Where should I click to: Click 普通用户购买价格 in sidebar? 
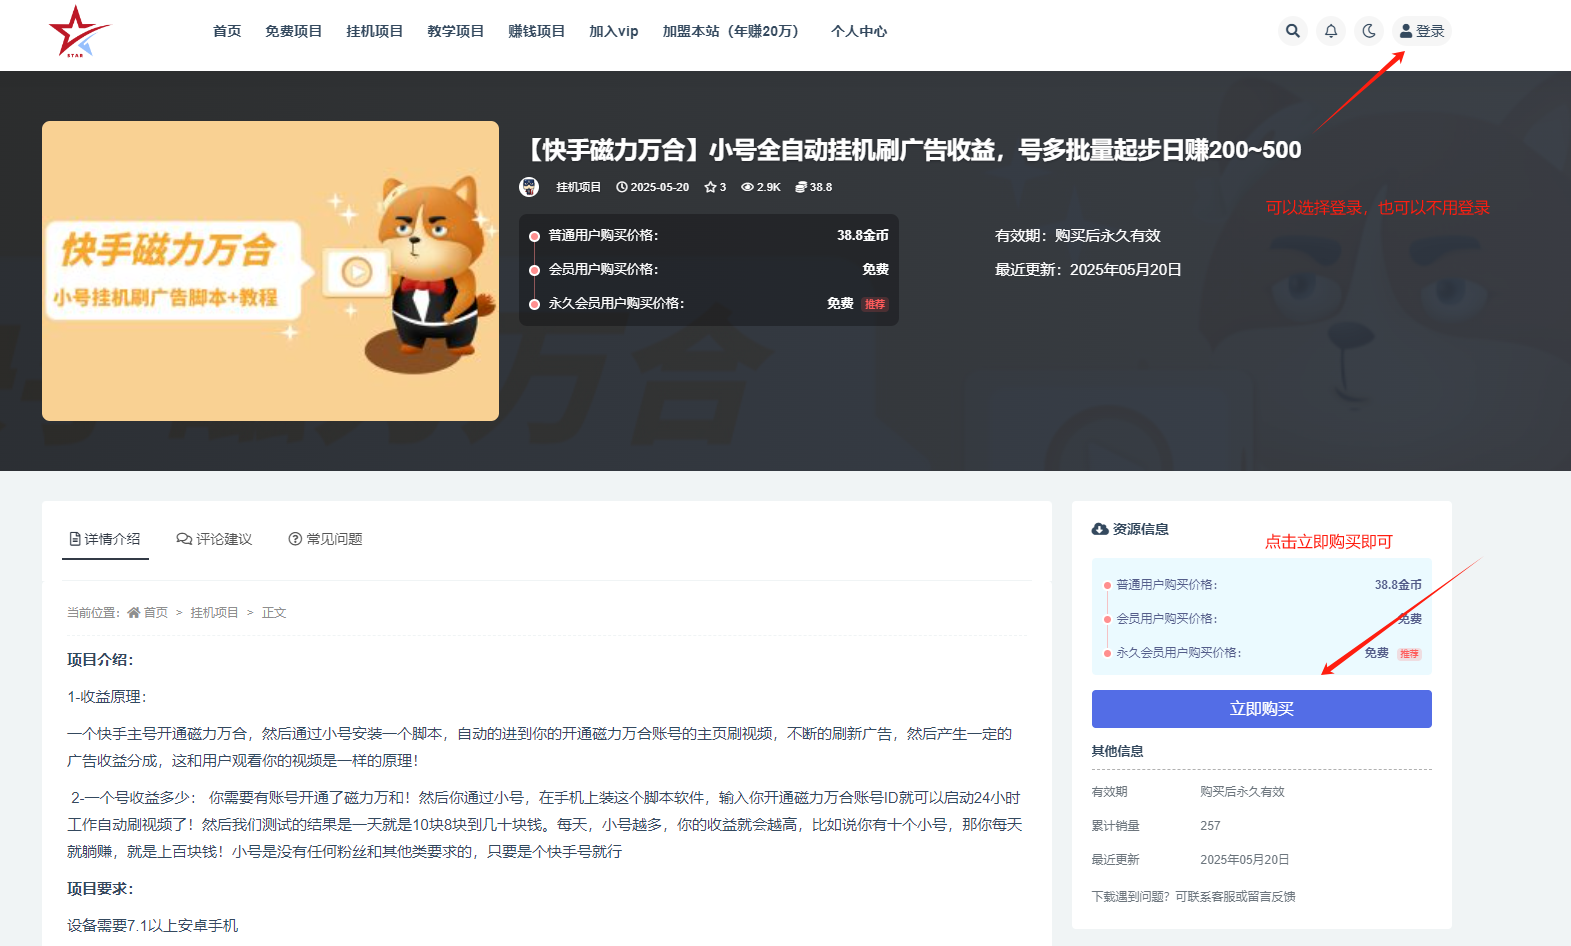tap(1167, 584)
